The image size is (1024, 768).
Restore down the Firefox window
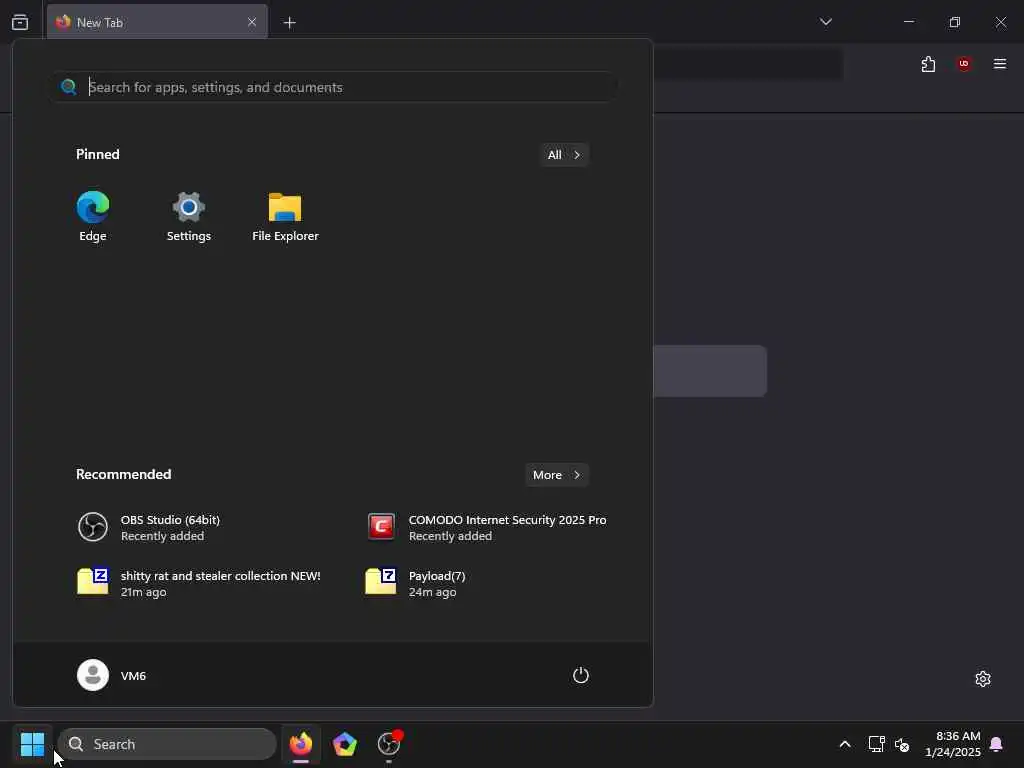tap(955, 22)
